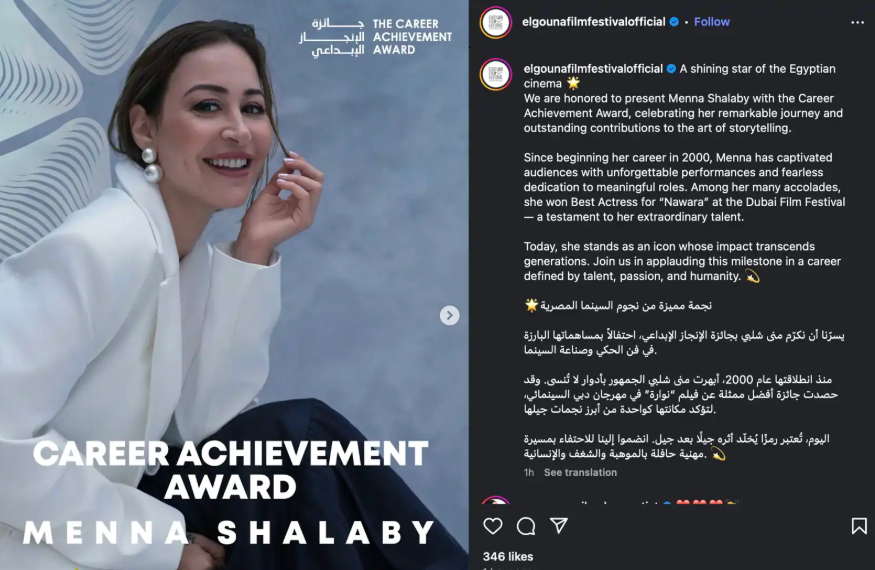Go to the next carousel image arrow
The height and width of the screenshot is (570, 875).
pos(449,315)
